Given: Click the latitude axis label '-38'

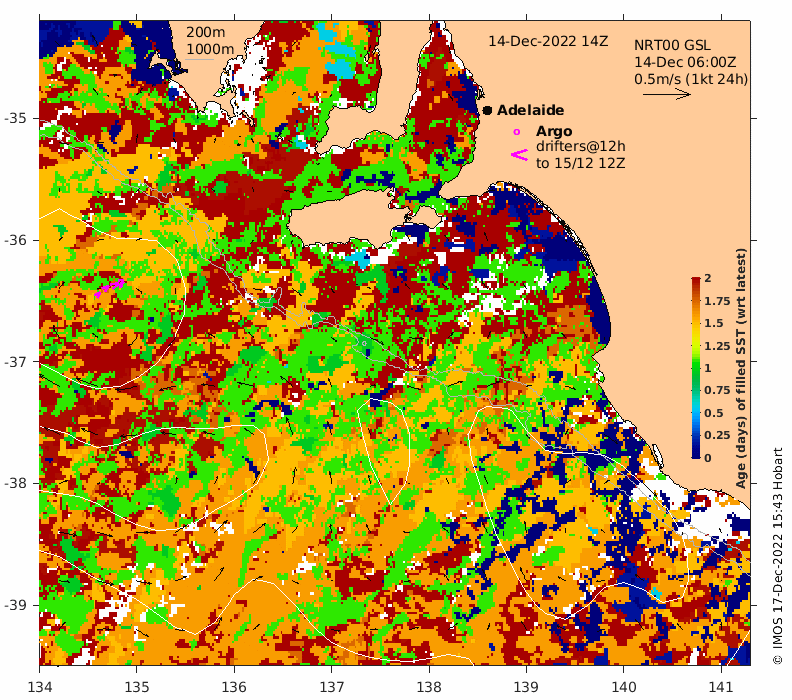Looking at the screenshot, I should pos(15,483).
